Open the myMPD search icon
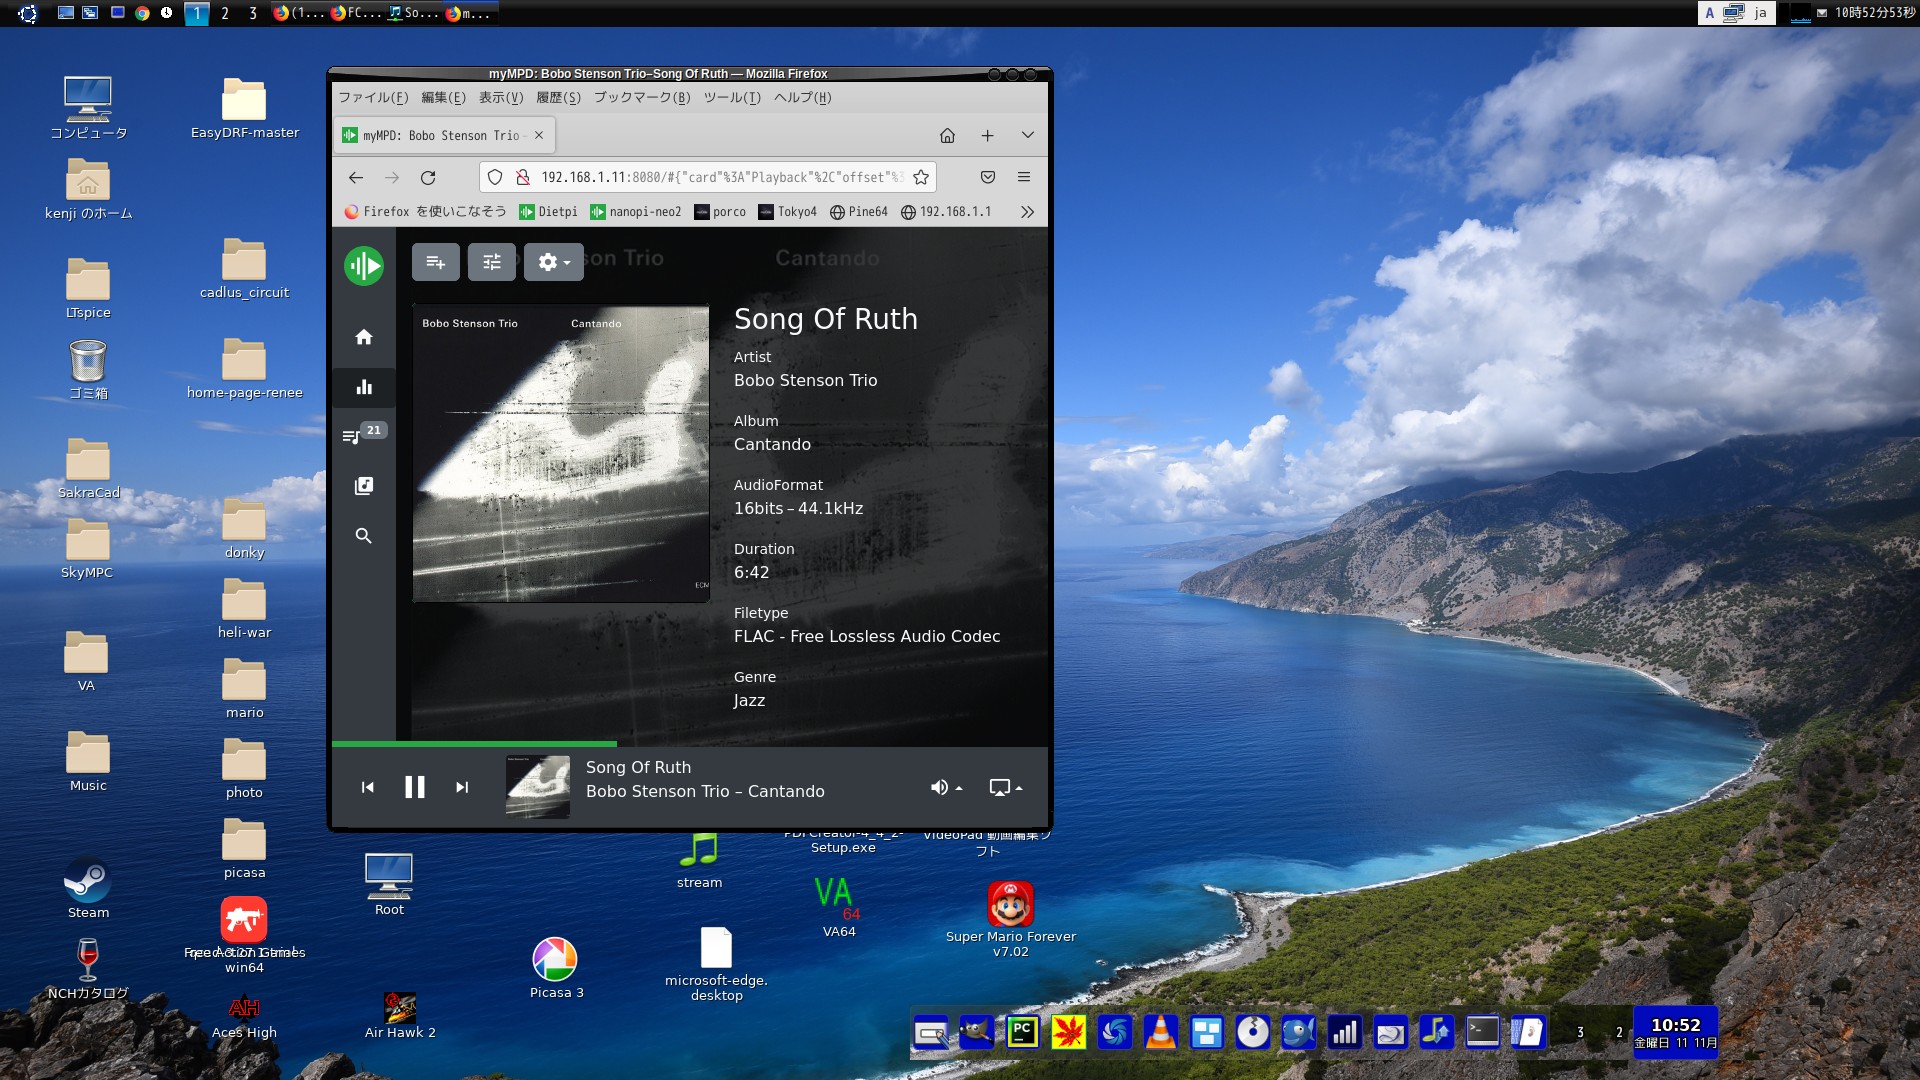 click(x=364, y=536)
